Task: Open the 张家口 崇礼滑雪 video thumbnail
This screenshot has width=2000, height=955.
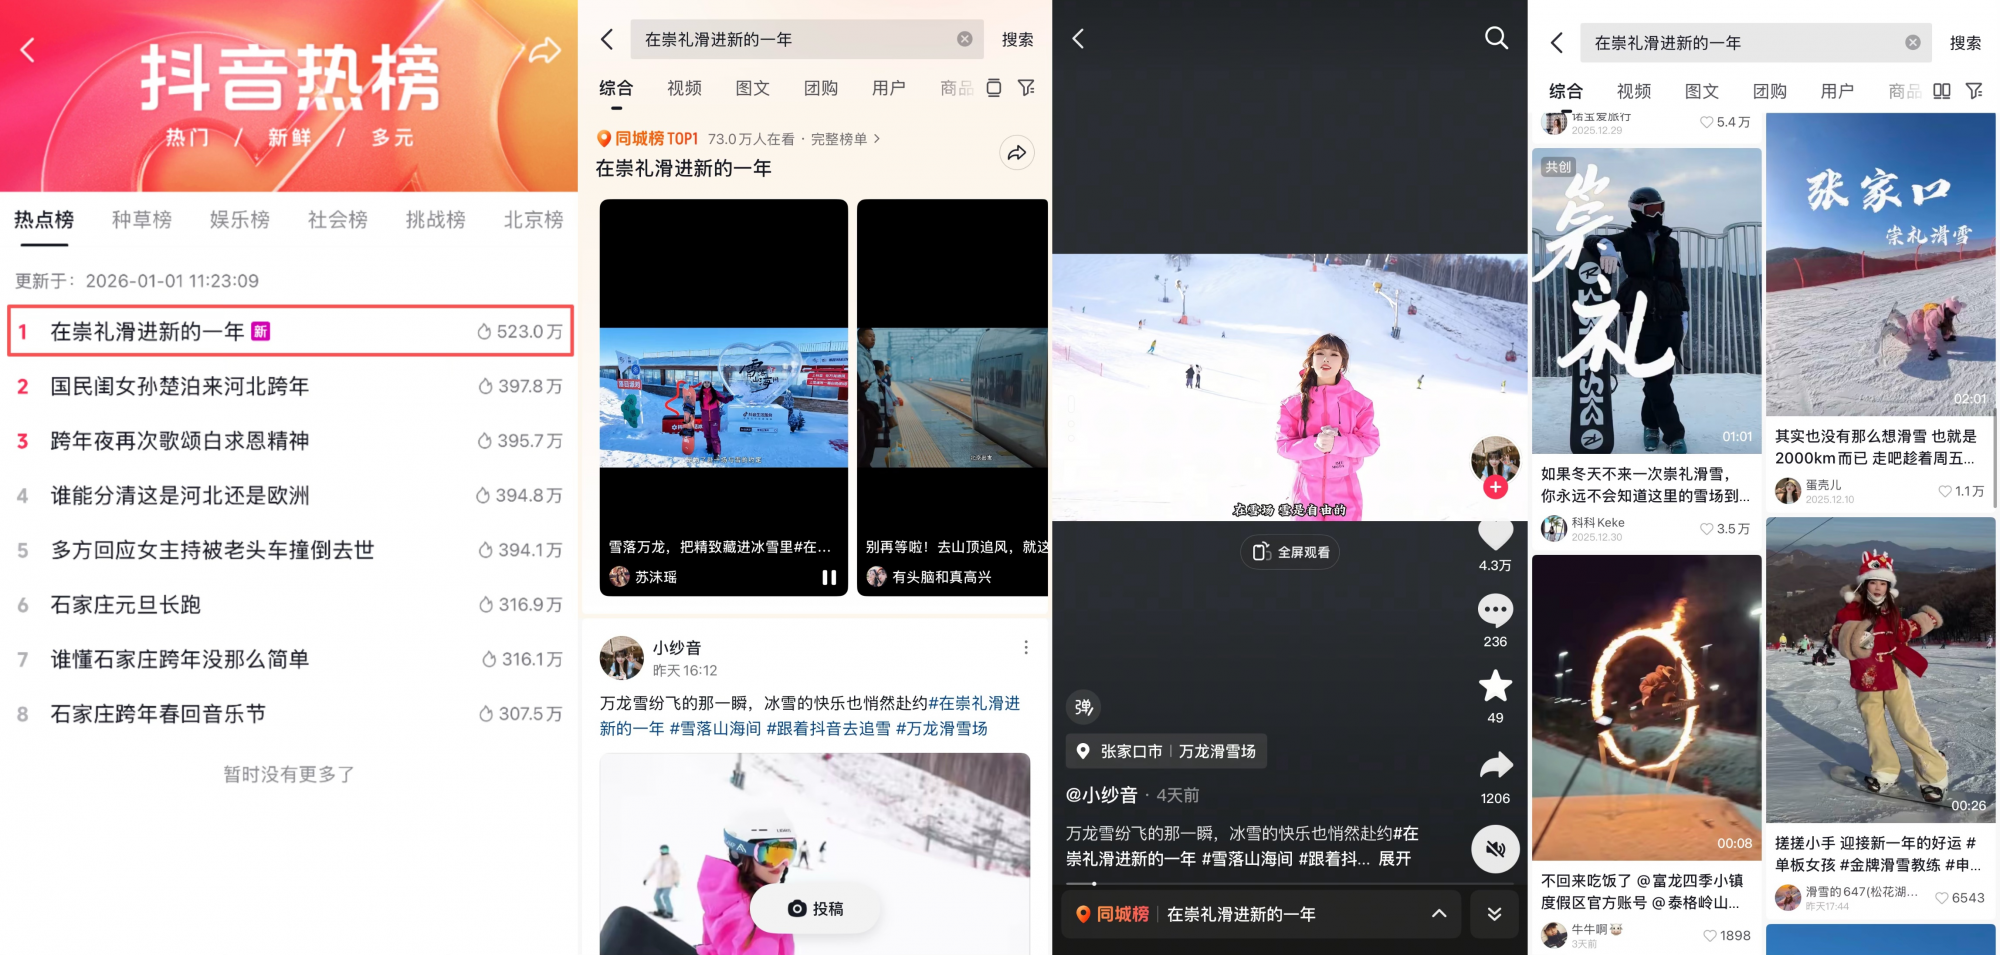Action: tap(1880, 265)
